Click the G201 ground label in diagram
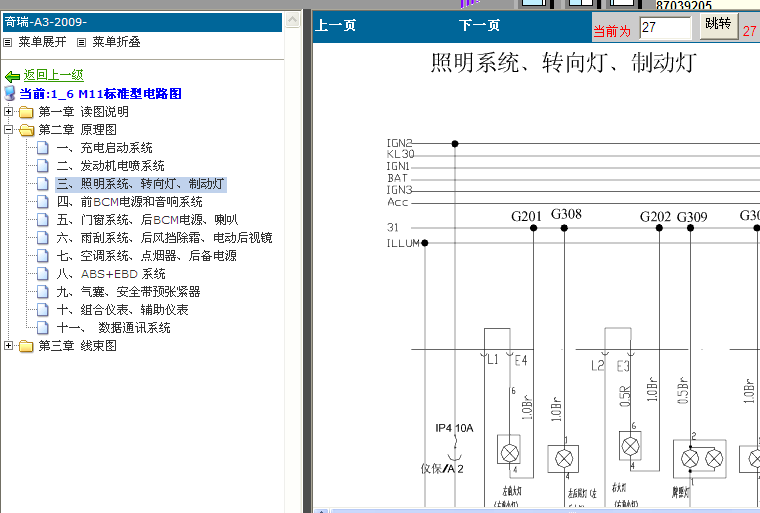The width and height of the screenshot is (760, 513). click(526, 216)
